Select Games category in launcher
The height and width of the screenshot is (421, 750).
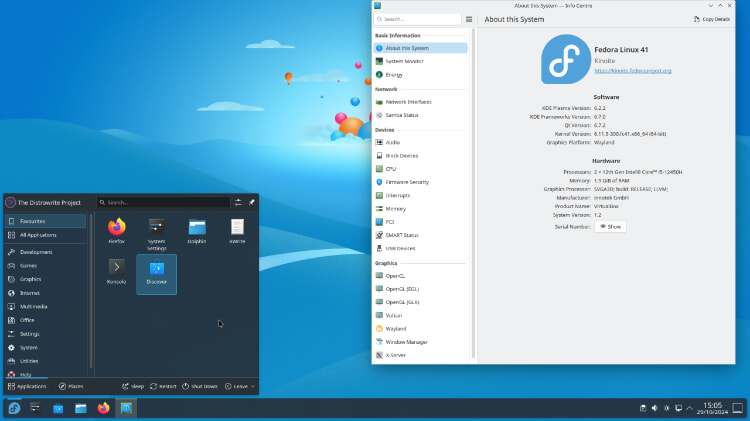[45, 266]
